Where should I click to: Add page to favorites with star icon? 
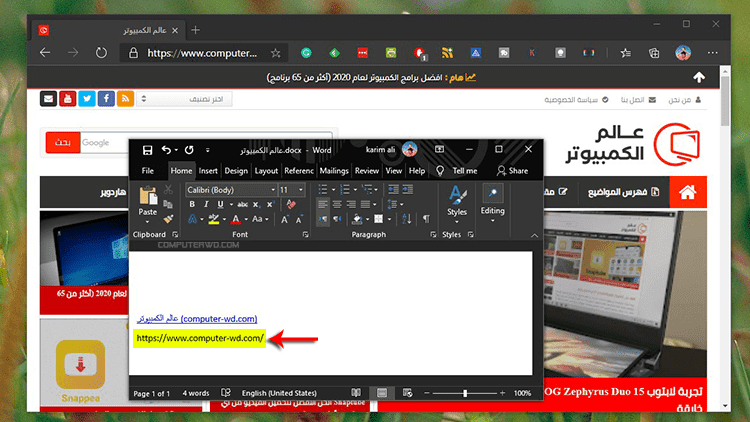click(276, 53)
